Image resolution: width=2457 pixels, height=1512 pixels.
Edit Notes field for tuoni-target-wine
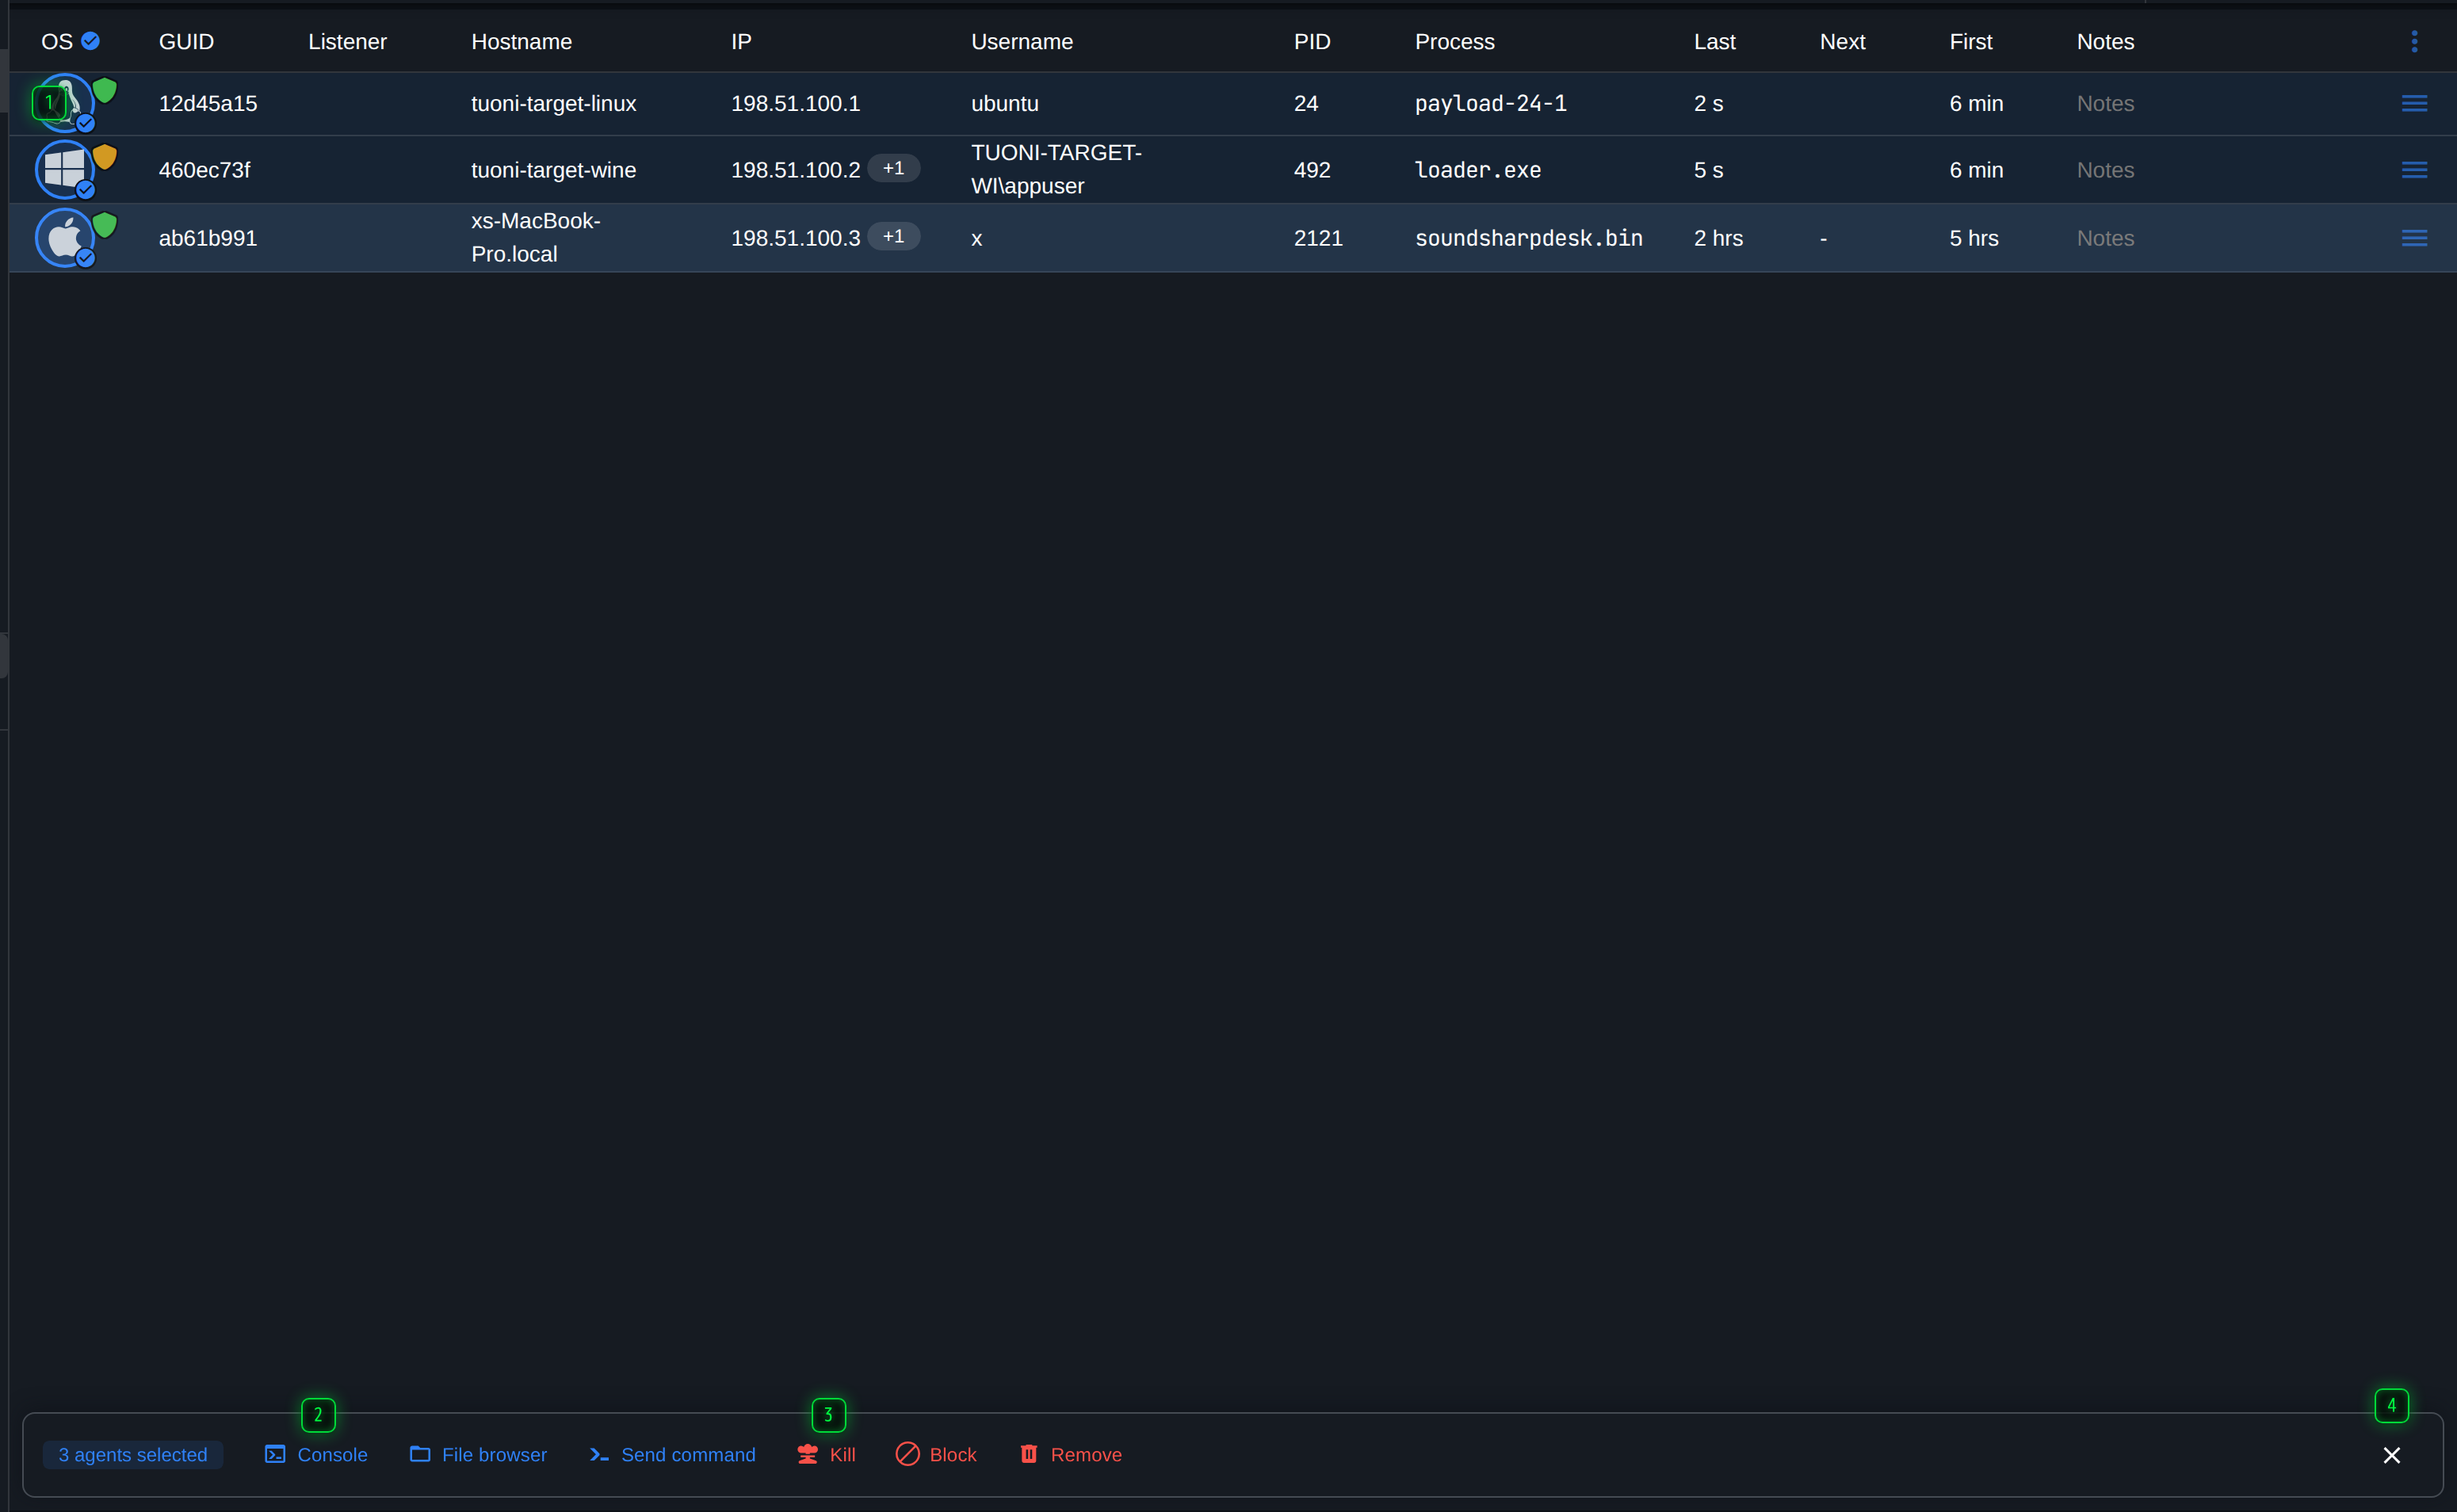pos(2105,170)
